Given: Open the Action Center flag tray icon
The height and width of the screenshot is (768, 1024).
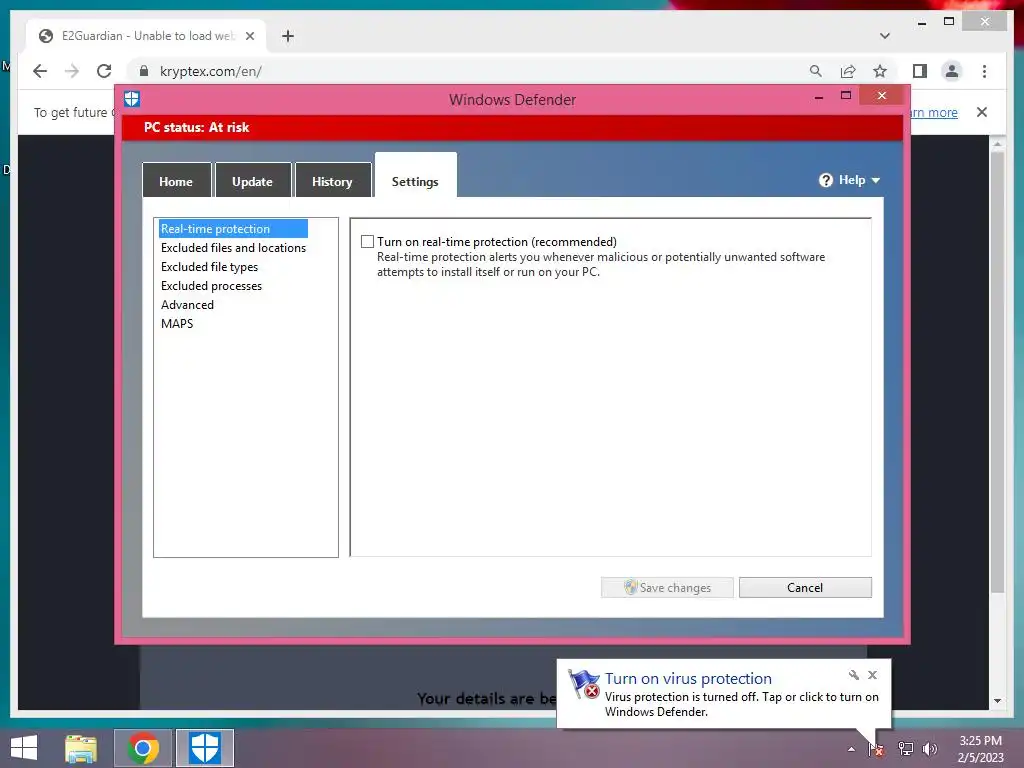Looking at the screenshot, I should [876, 749].
